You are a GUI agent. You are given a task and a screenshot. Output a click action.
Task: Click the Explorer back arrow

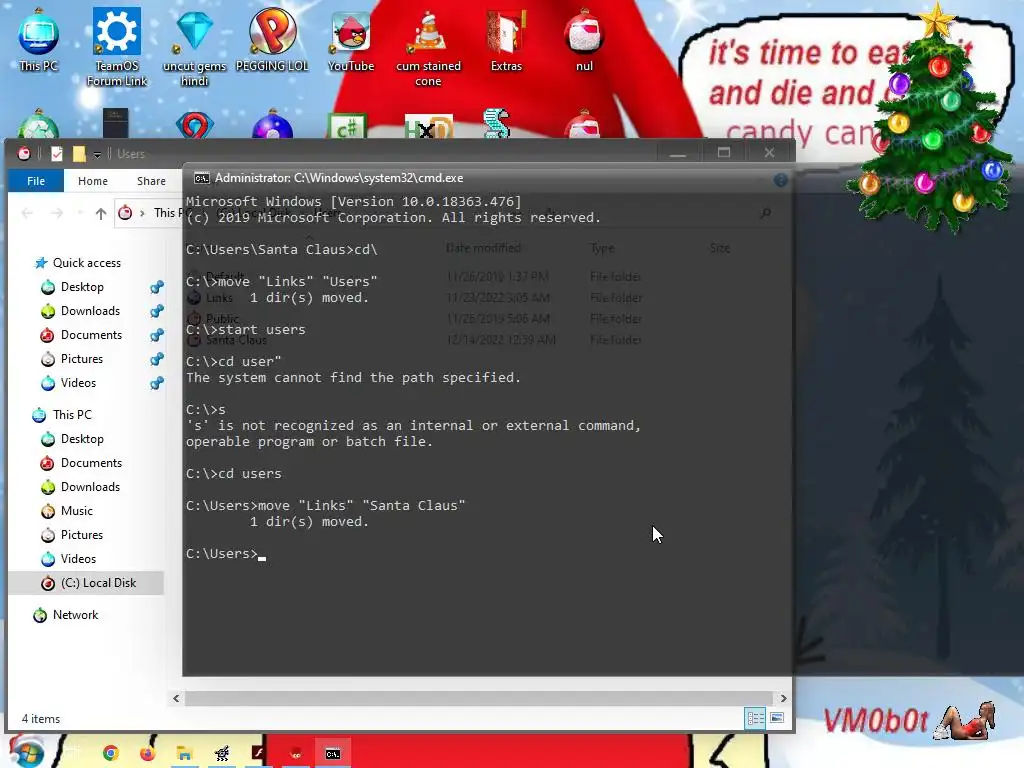[27, 213]
